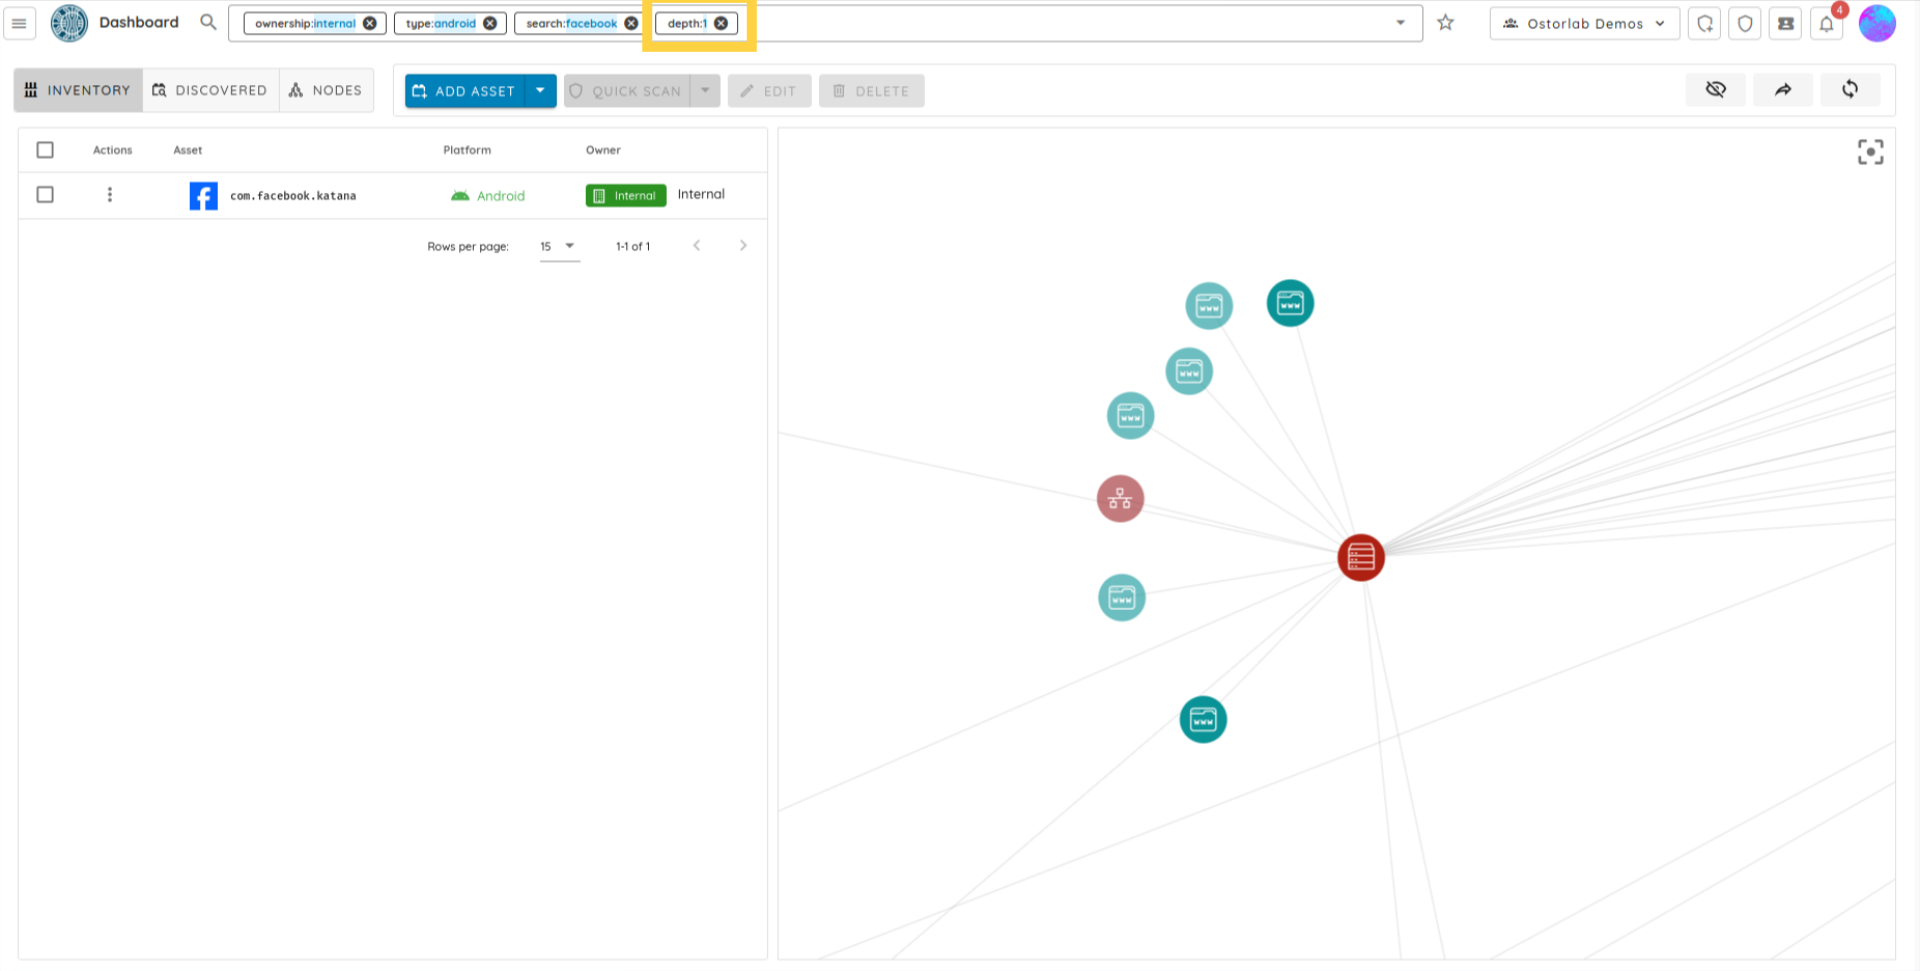Viewport: 1920px width, 971px height.
Task: Click the search magnifier icon
Action: (208, 22)
